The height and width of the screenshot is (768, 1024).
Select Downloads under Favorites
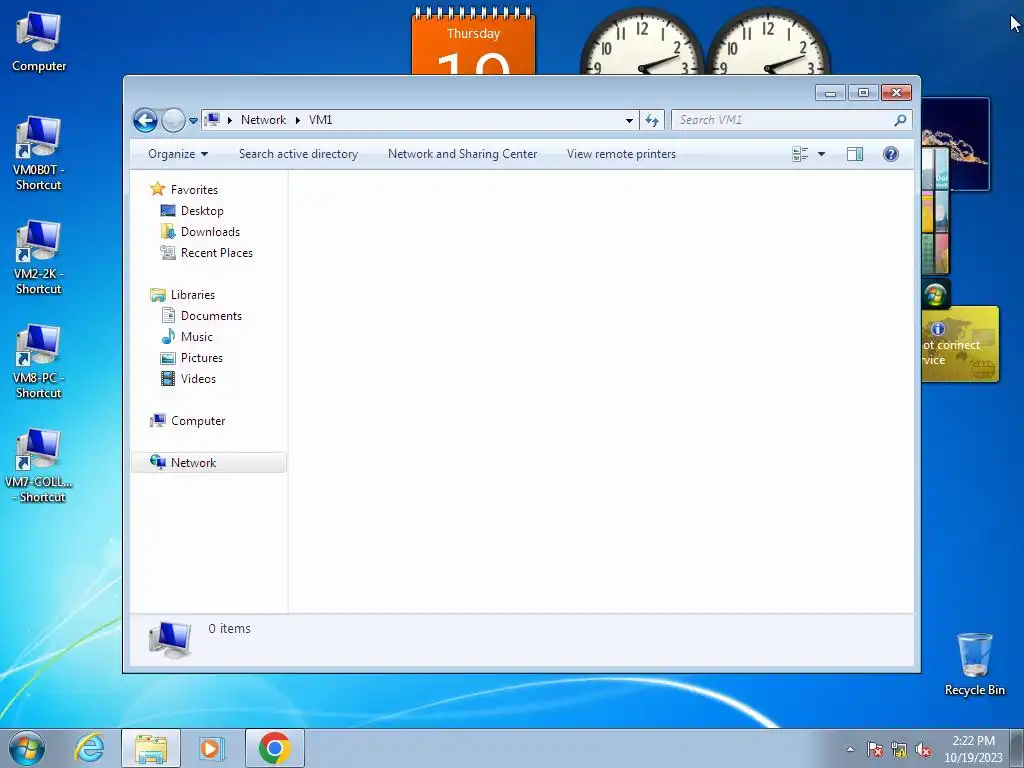pos(210,232)
